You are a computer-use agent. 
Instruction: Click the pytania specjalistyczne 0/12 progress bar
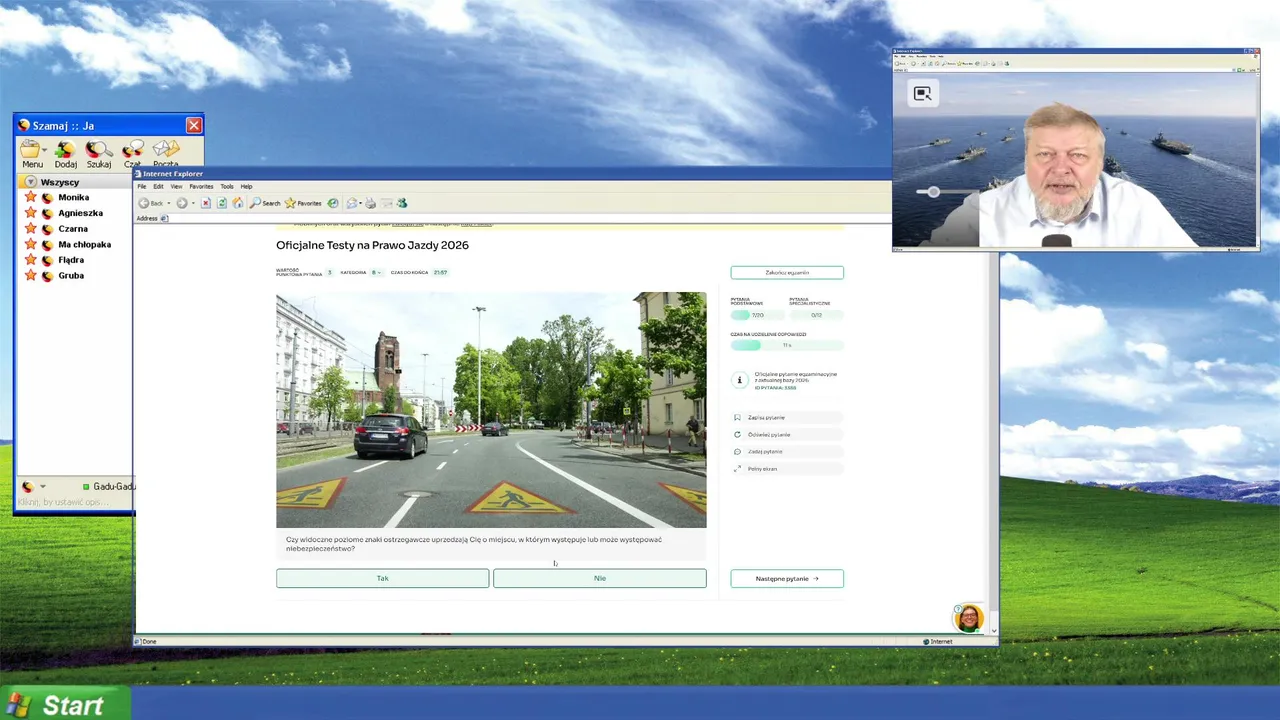816,315
